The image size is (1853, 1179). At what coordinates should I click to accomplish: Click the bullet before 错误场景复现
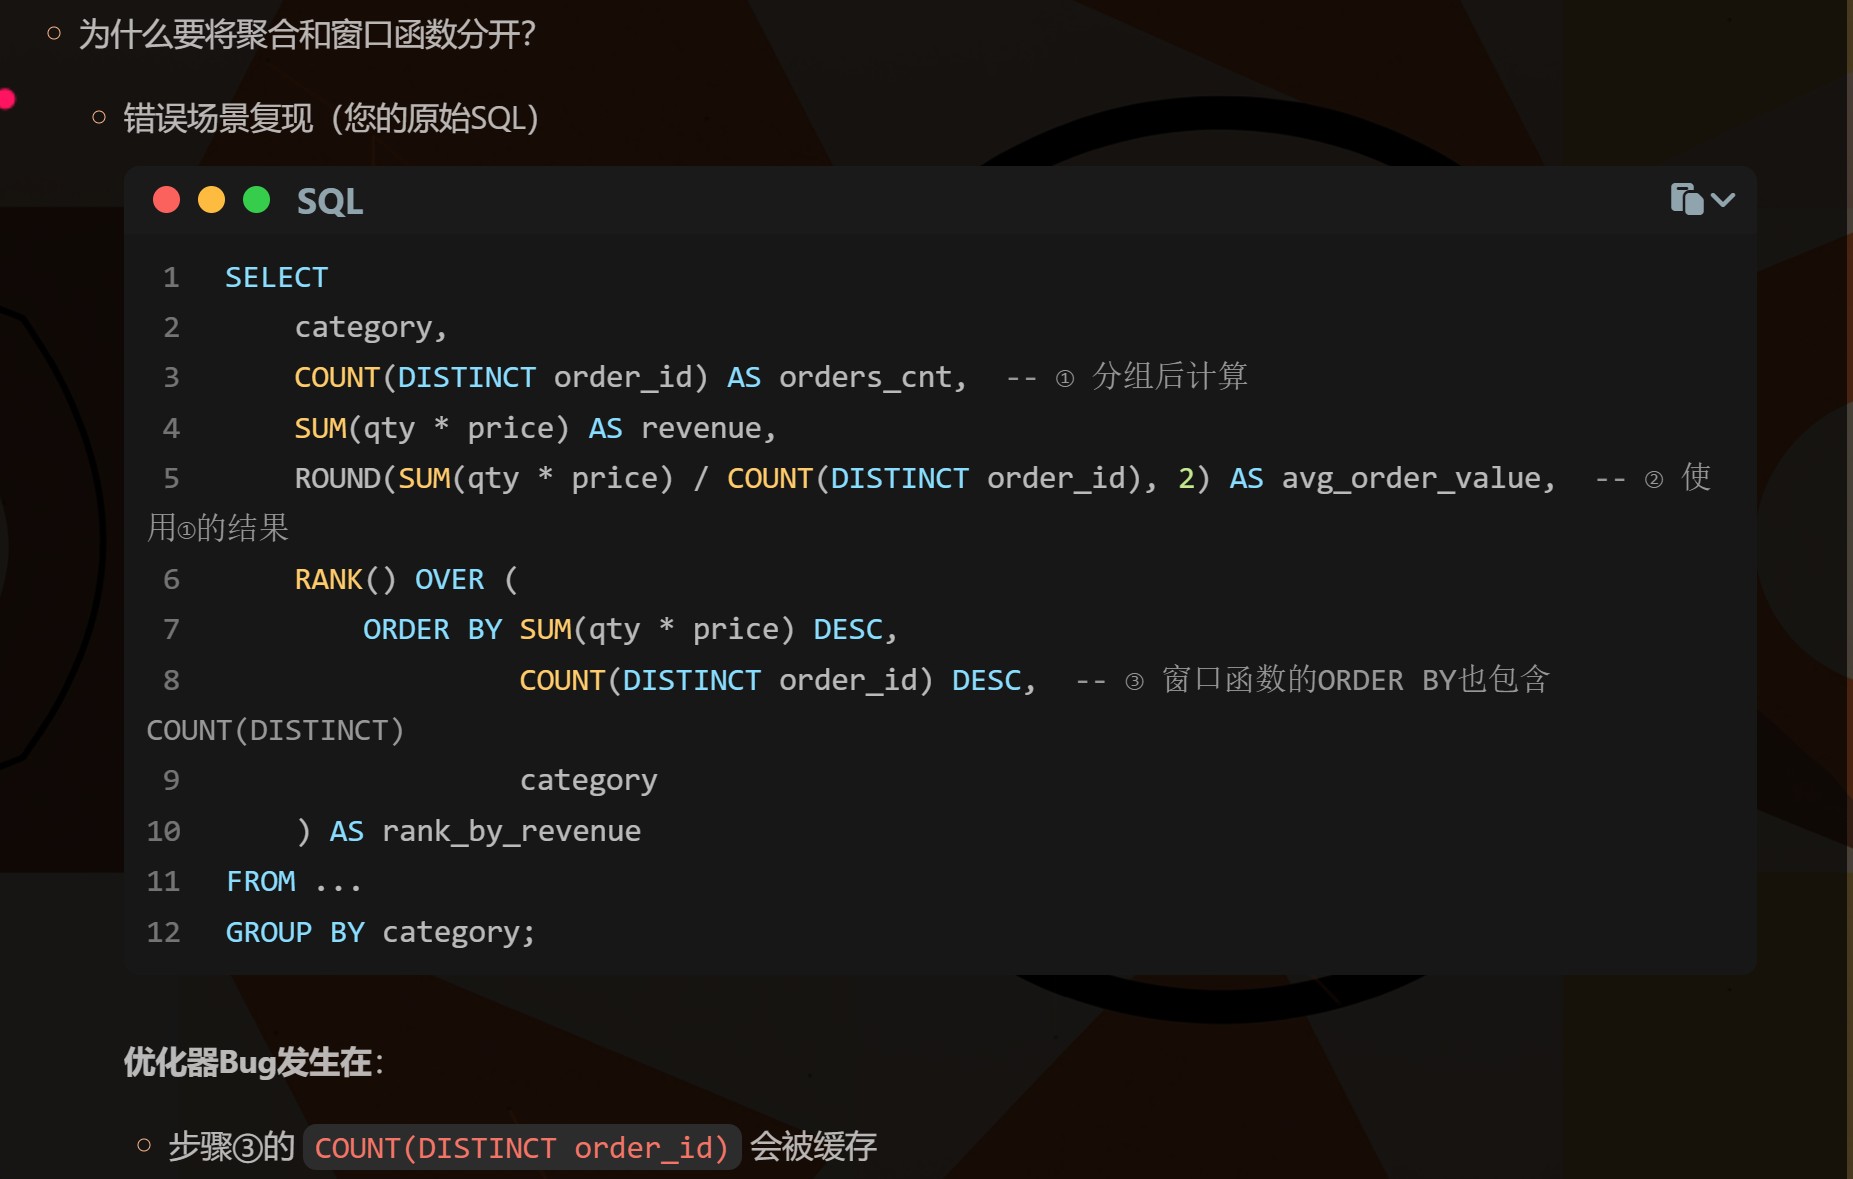pos(99,118)
